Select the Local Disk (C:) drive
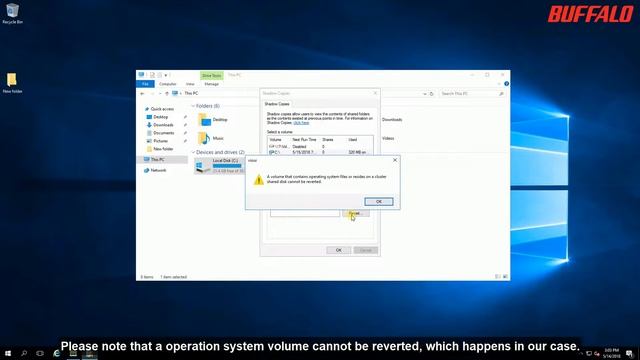Screen dimensions: 640x360 pyautogui.click(x=220, y=166)
